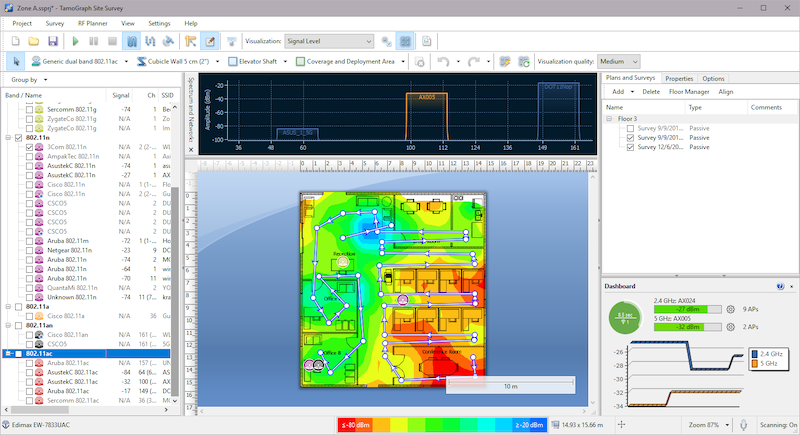Select the arrow pointer tool
Viewport: 800px width, 435px height.
pyautogui.click(x=16, y=62)
